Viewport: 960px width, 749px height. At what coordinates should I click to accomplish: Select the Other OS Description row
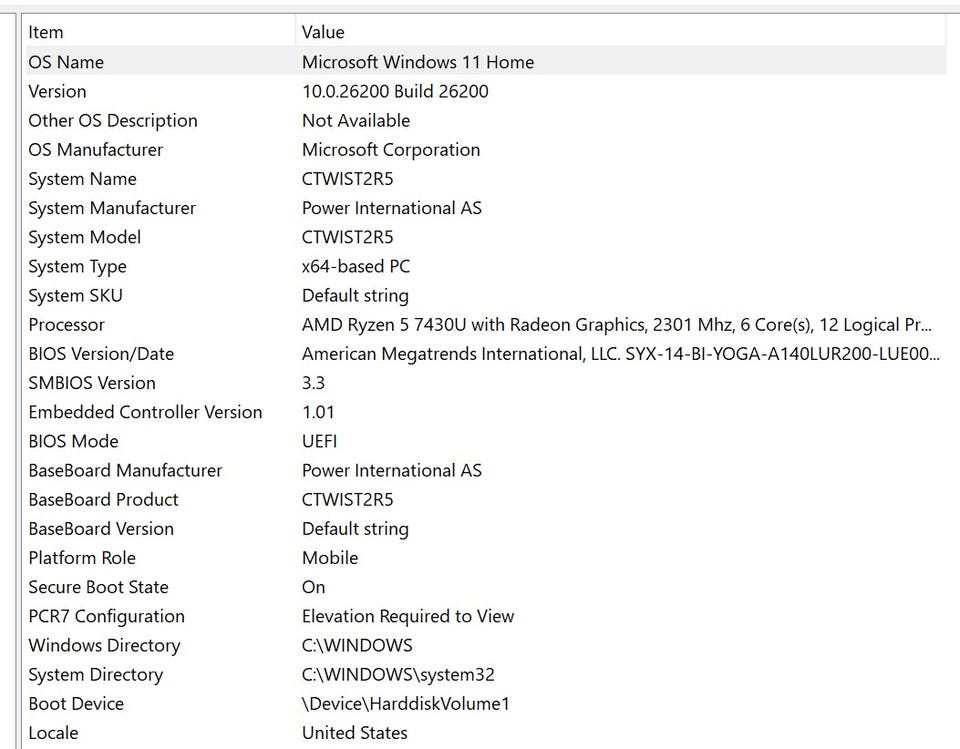pyautogui.click(x=112, y=120)
